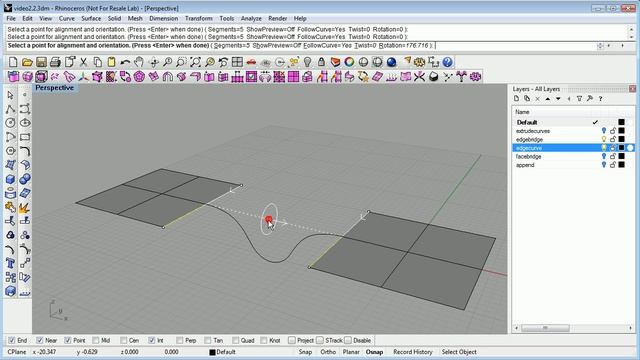
Task: Open Help with the blue question icon
Action: coord(447,62)
